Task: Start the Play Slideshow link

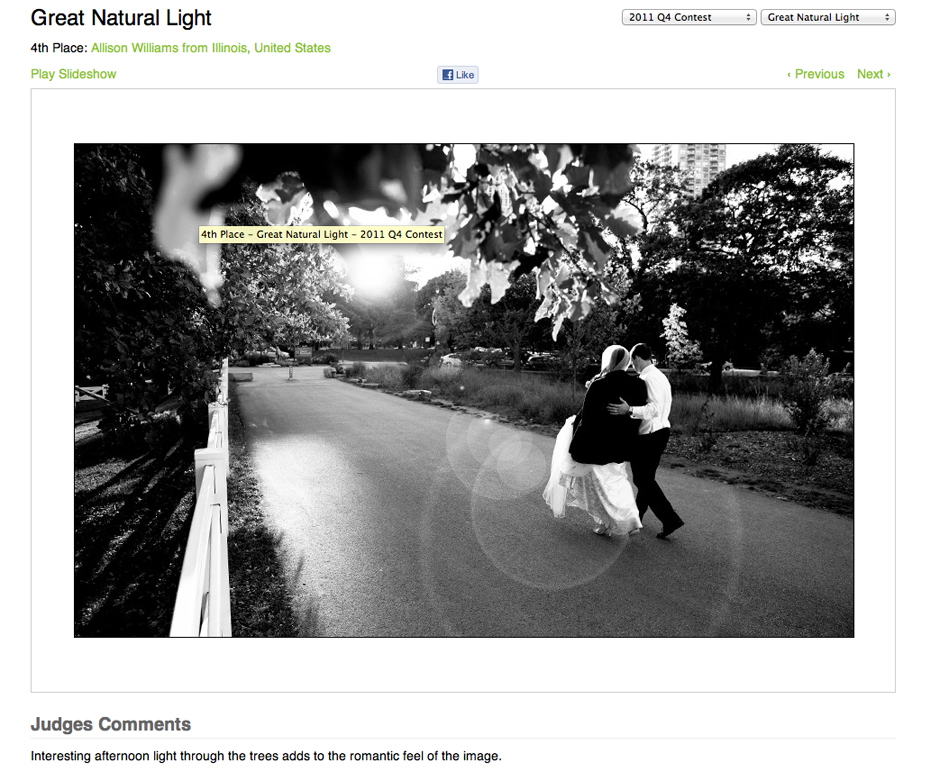Action: (x=73, y=74)
